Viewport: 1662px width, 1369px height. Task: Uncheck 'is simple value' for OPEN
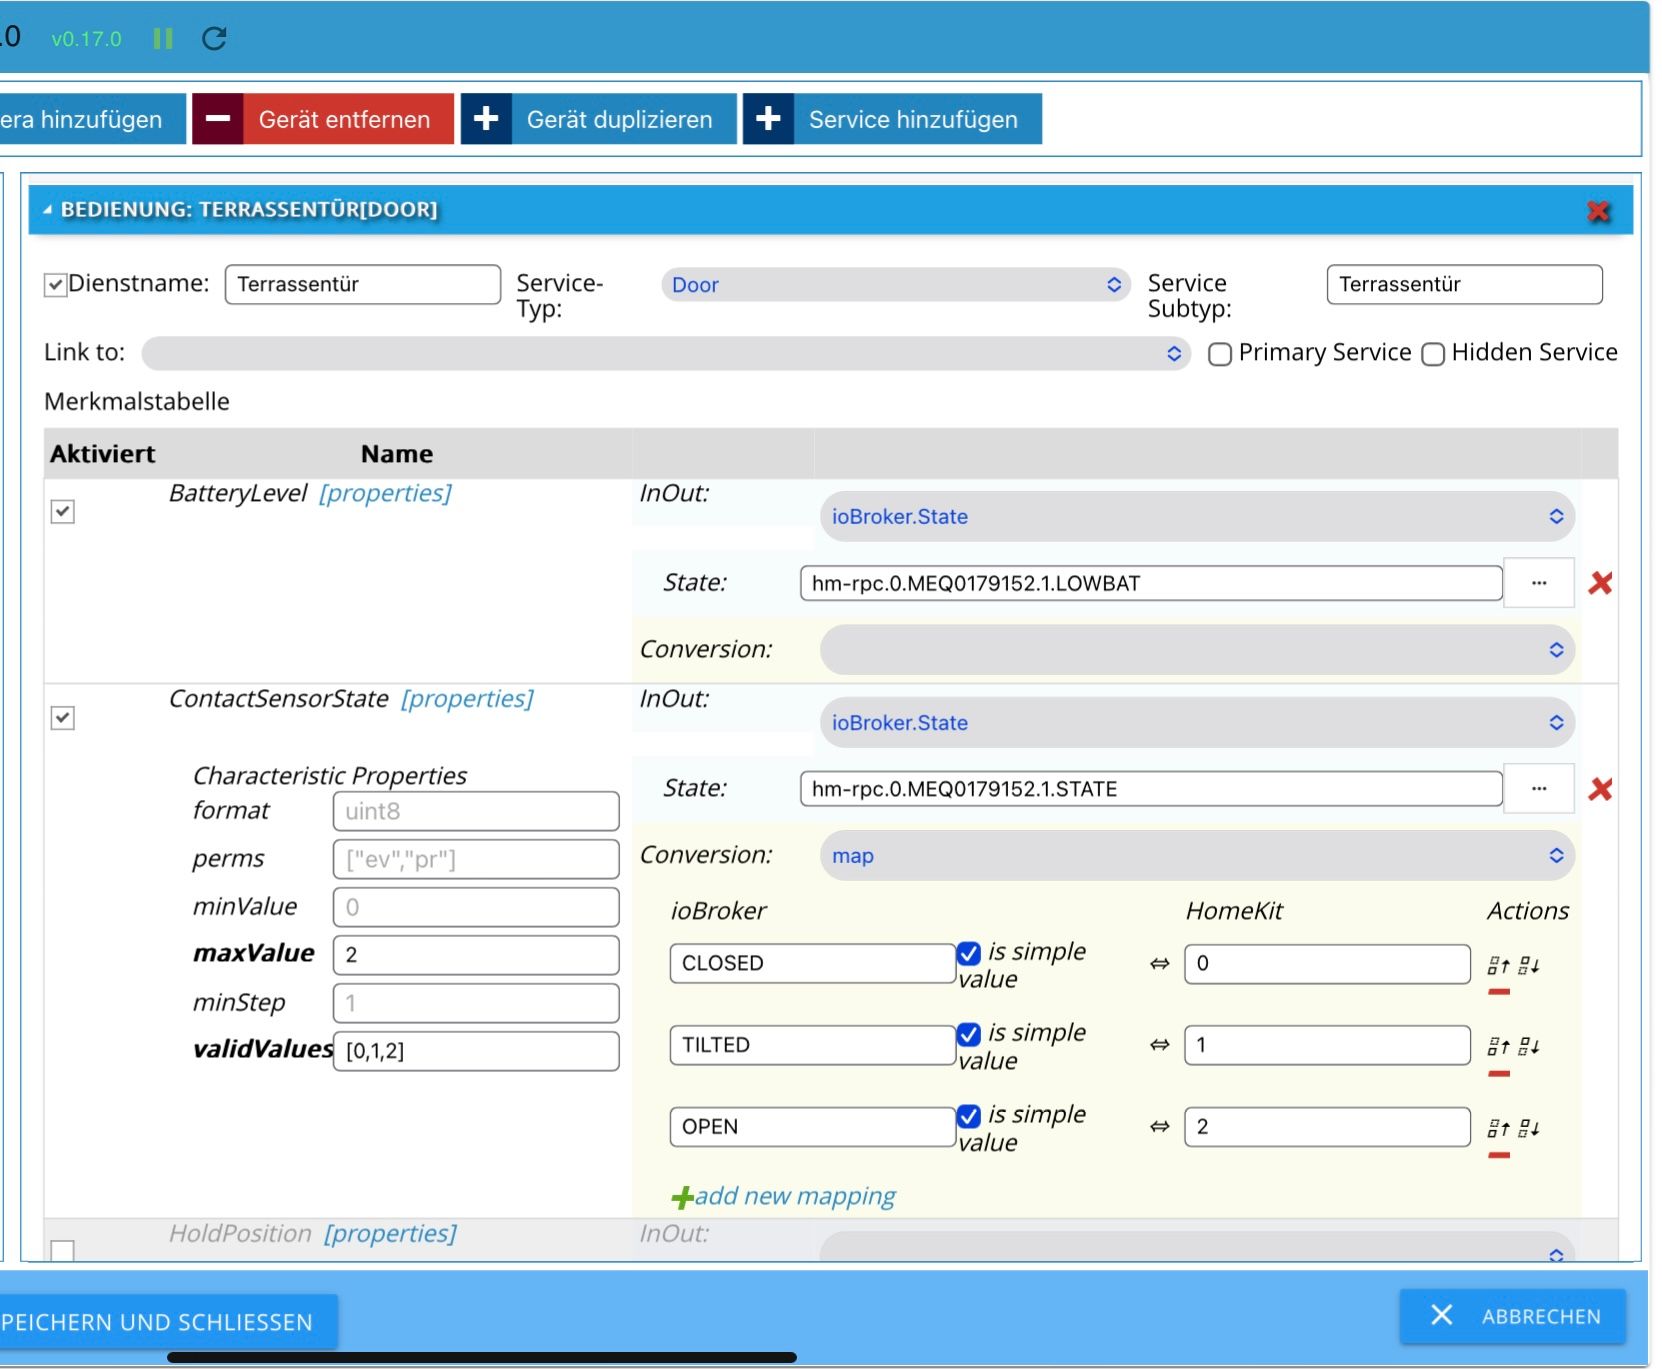click(x=968, y=1116)
